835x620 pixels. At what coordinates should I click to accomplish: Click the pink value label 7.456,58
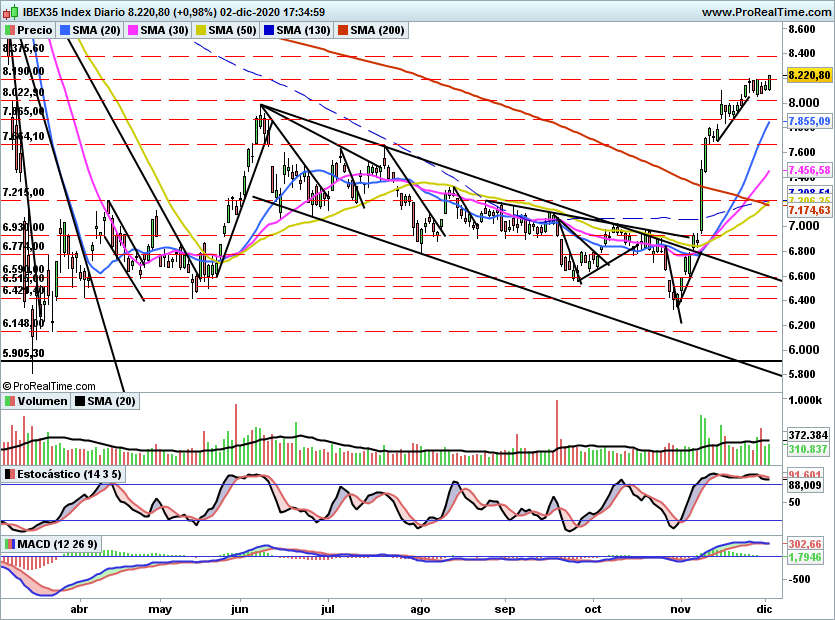[x=809, y=170]
